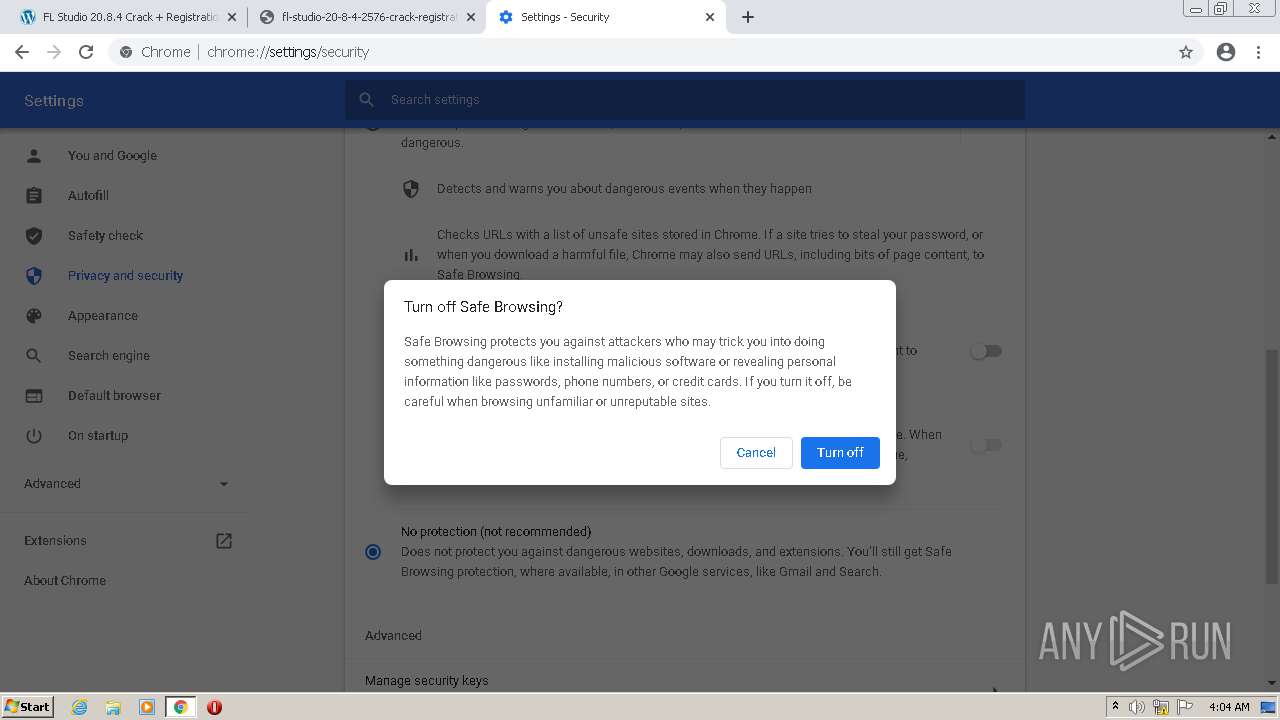The image size is (1280, 720).
Task: Launch Internet Explorer from the taskbar
Action: [79, 707]
